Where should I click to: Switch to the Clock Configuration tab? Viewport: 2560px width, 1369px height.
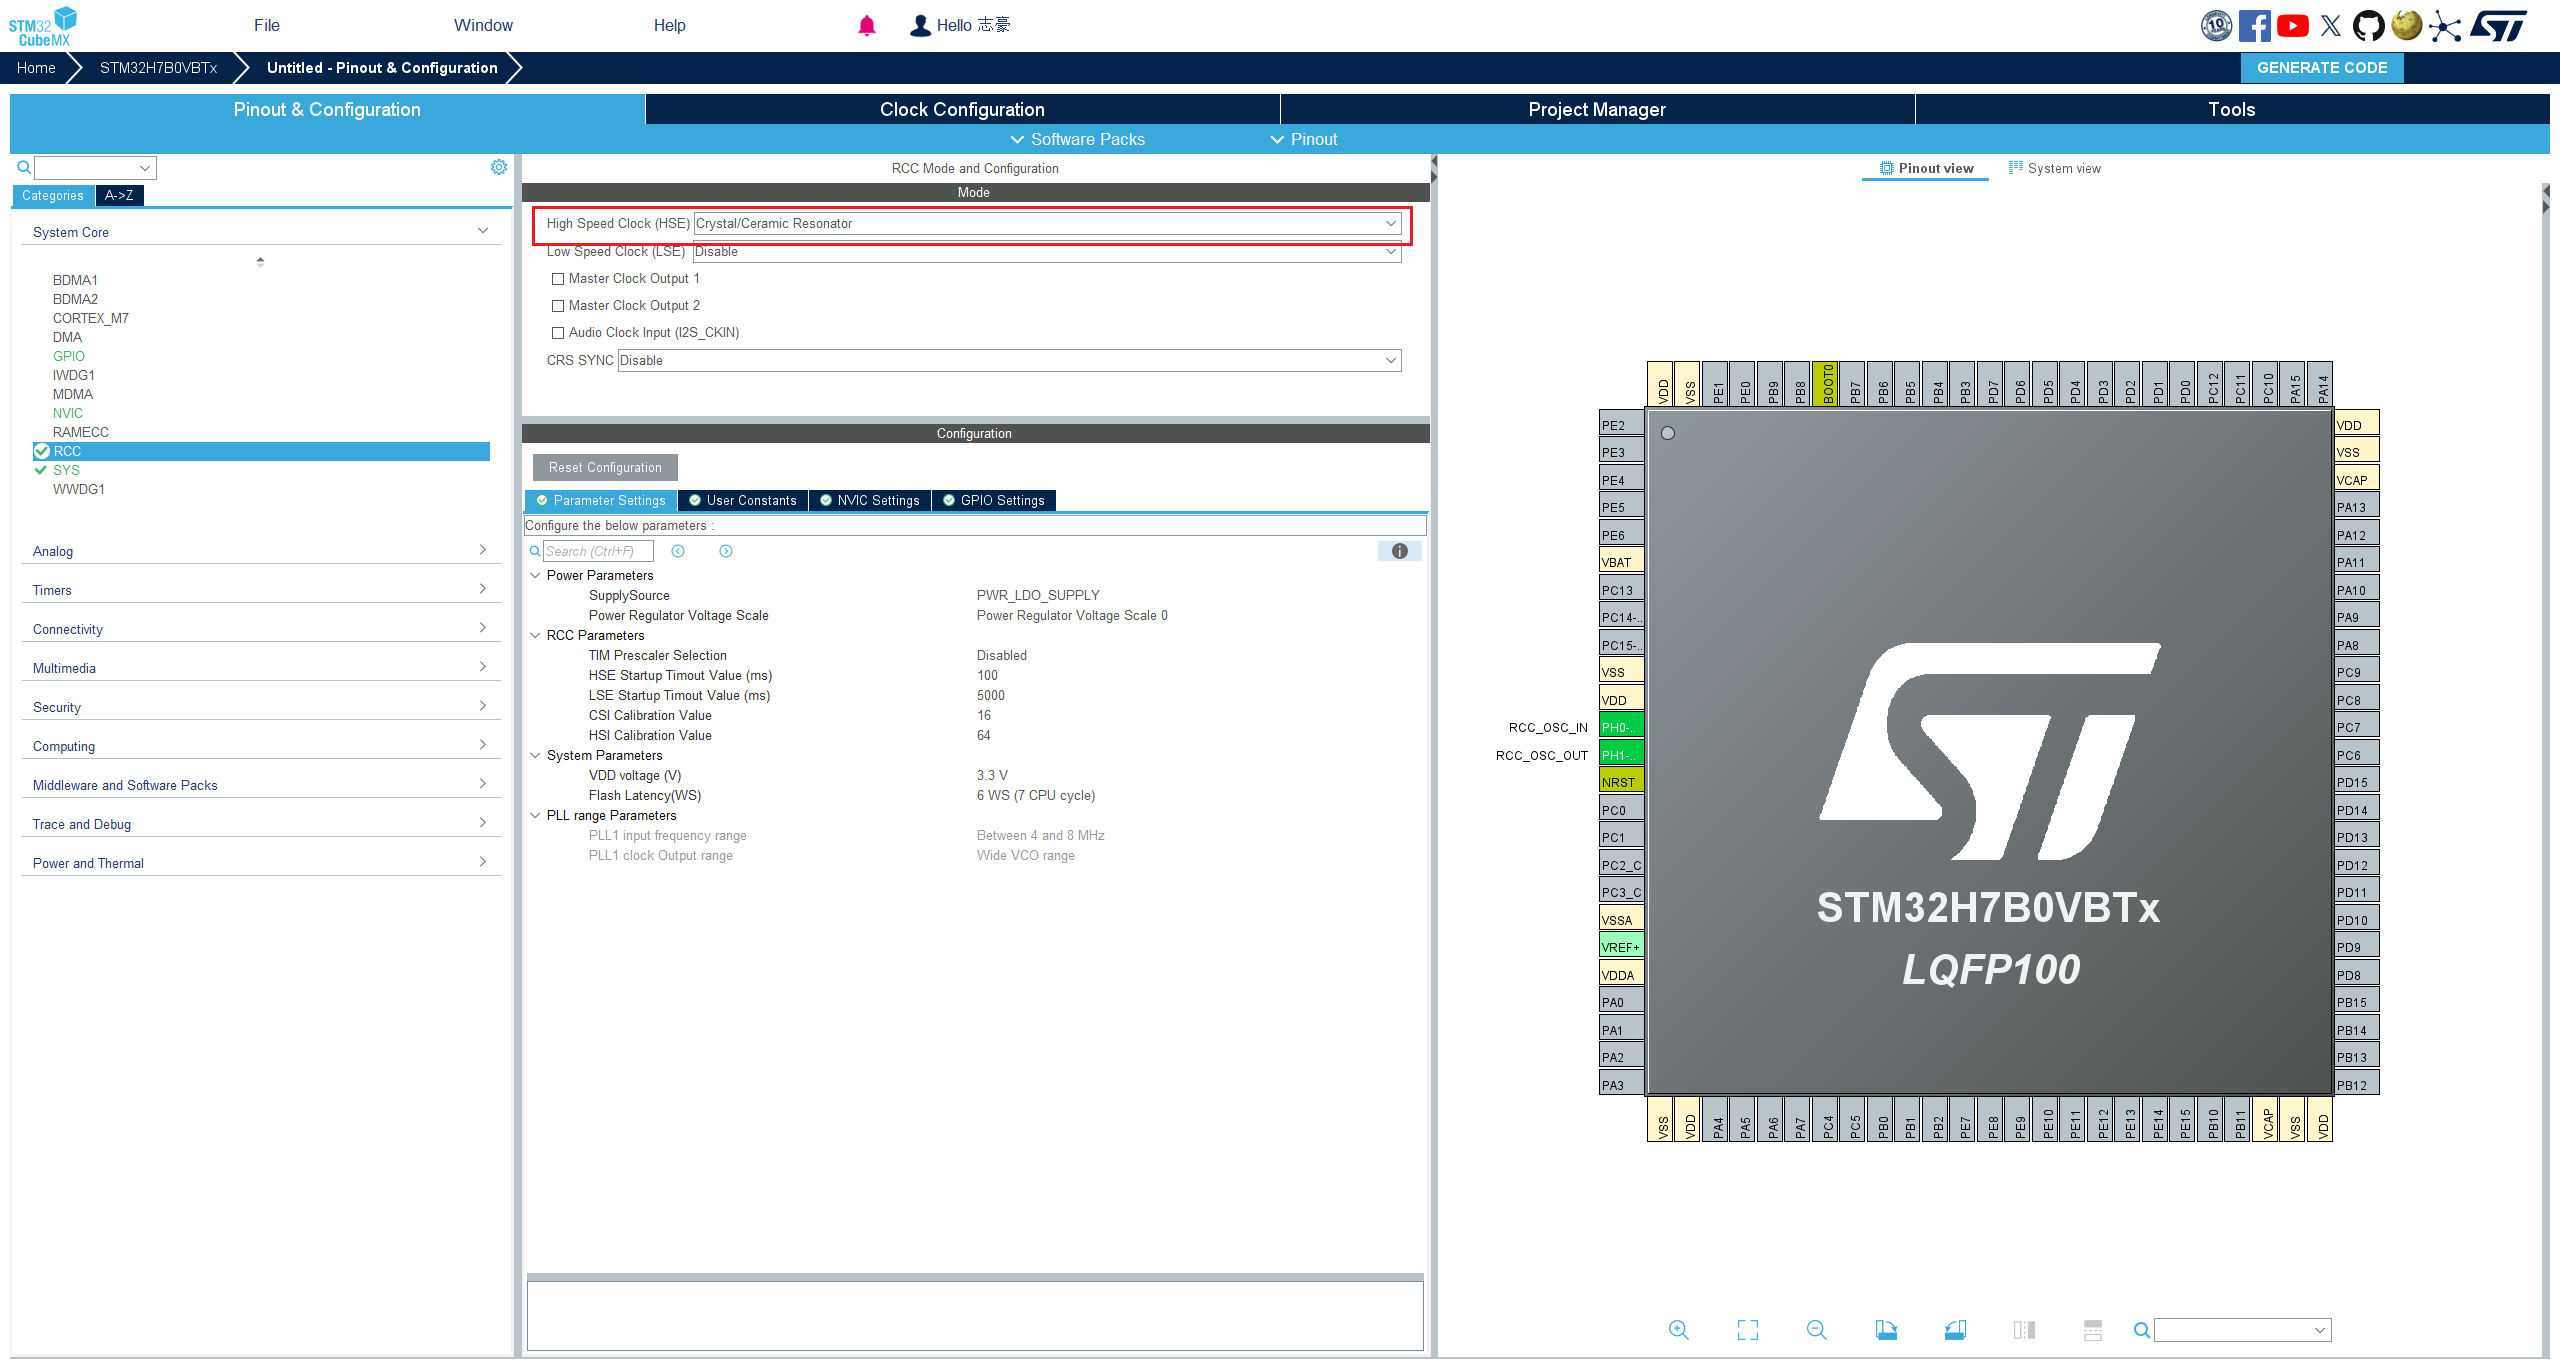[961, 109]
